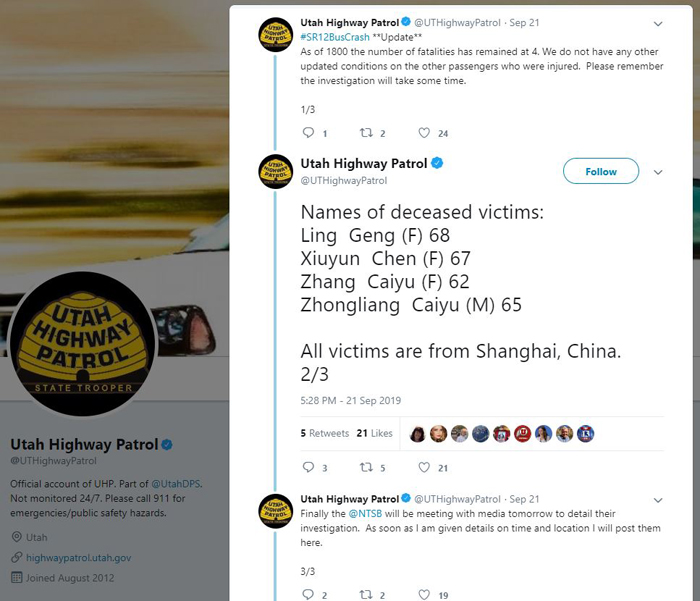This screenshot has width=700, height=601.
Task: Visit highwaypatrol.utah.gov website link
Action: pos(79,558)
